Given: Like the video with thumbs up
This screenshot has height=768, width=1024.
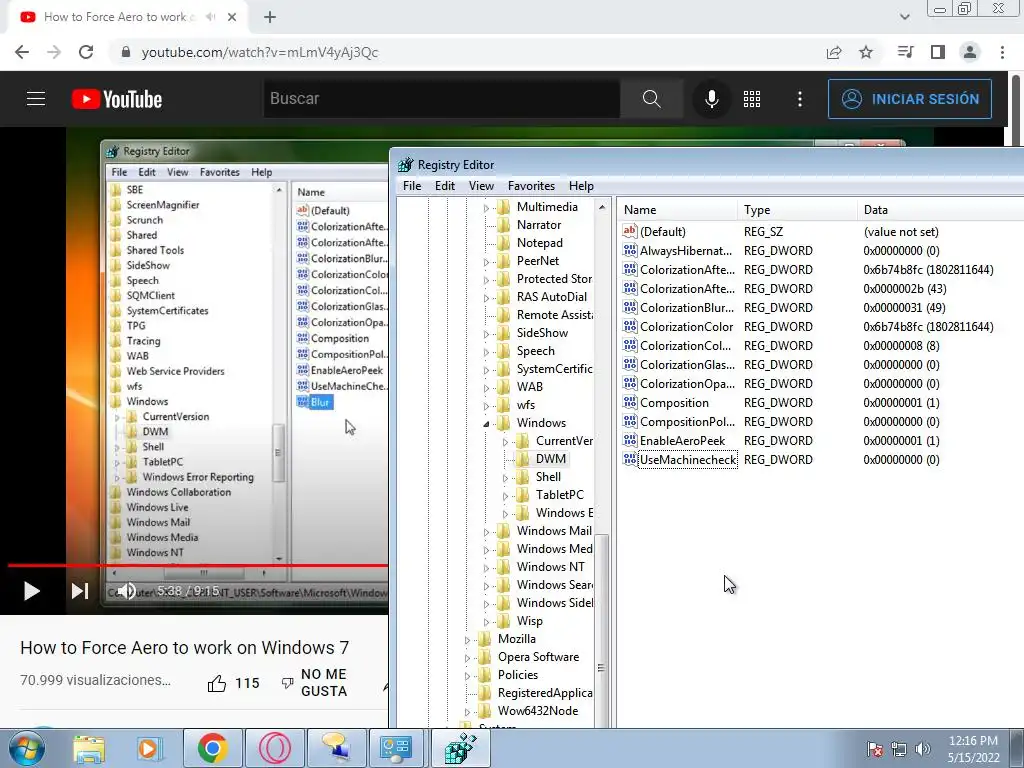Looking at the screenshot, I should click(217, 683).
